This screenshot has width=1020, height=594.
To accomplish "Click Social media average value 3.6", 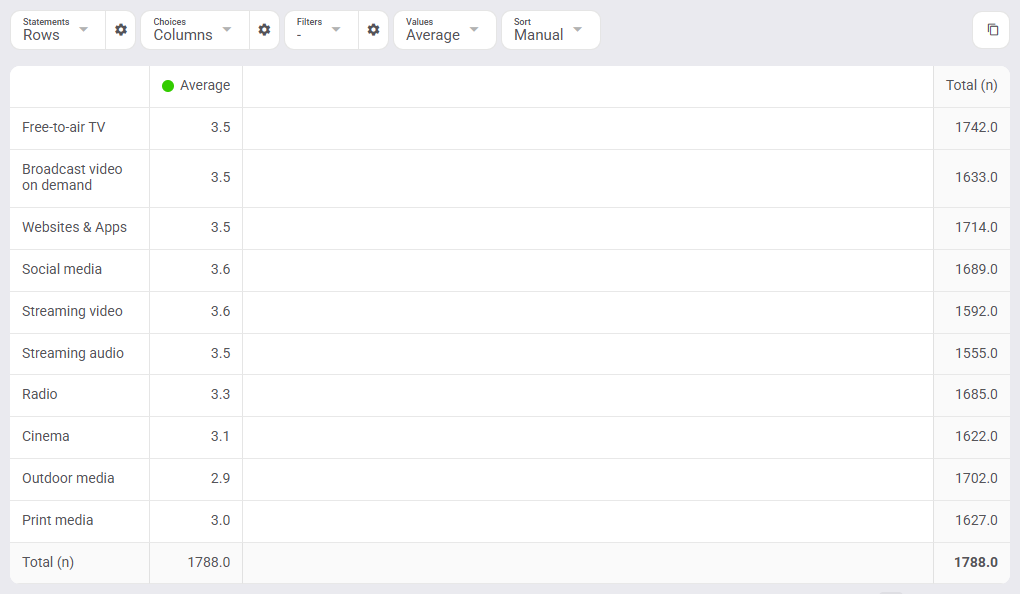I will click(221, 269).
